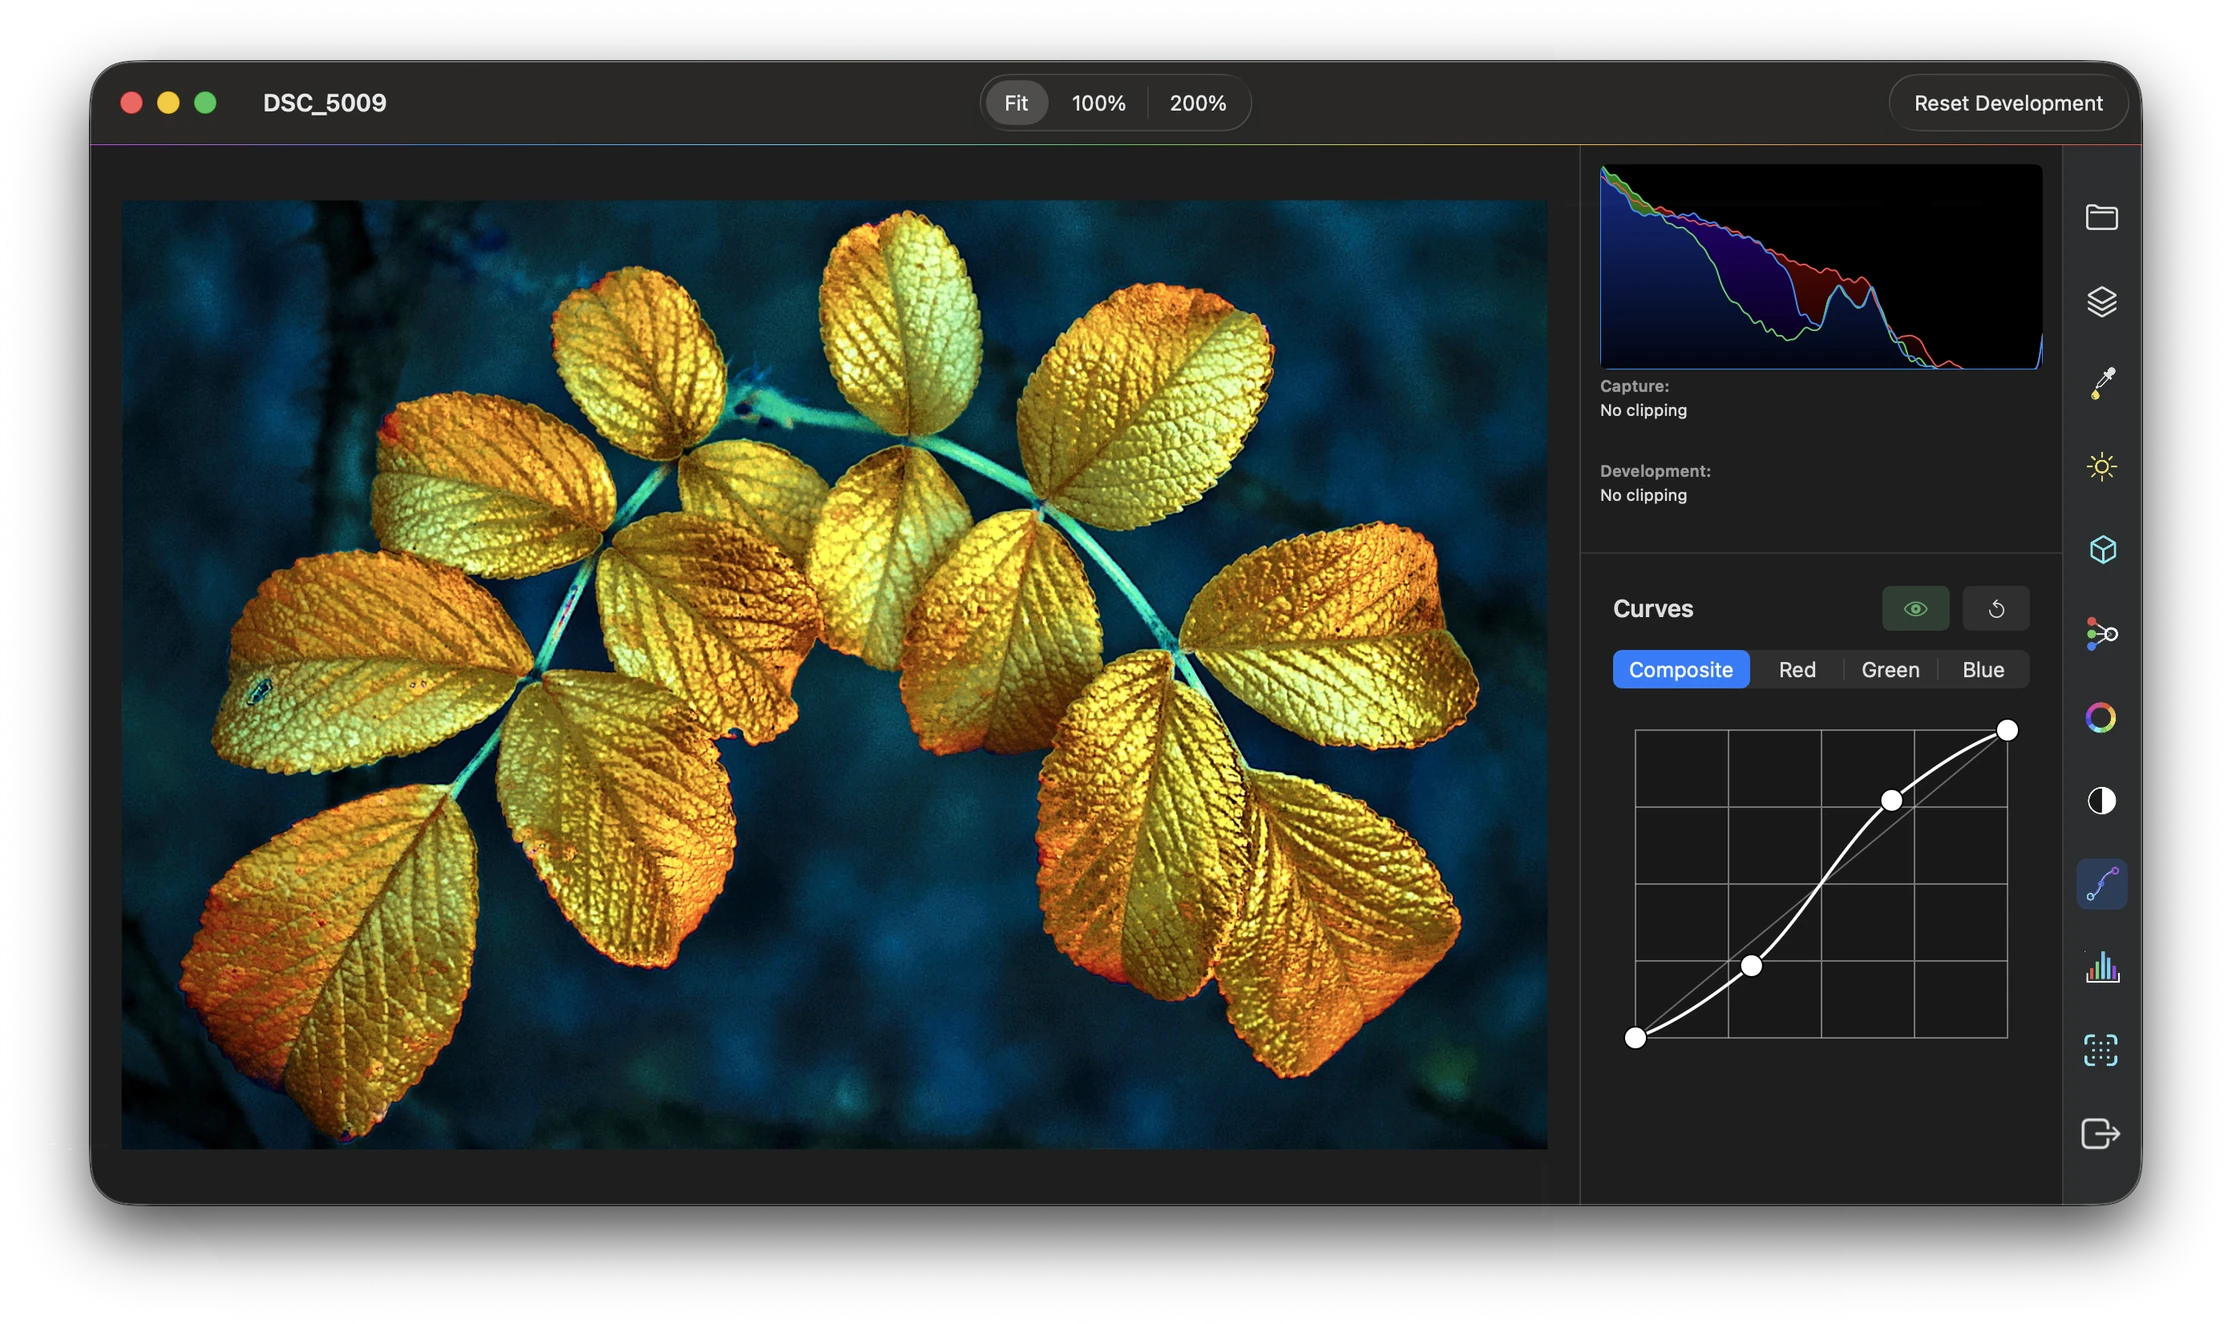Reset the Curves adjustment with the arrow icon
The image size is (2232, 1324).
(1995, 609)
